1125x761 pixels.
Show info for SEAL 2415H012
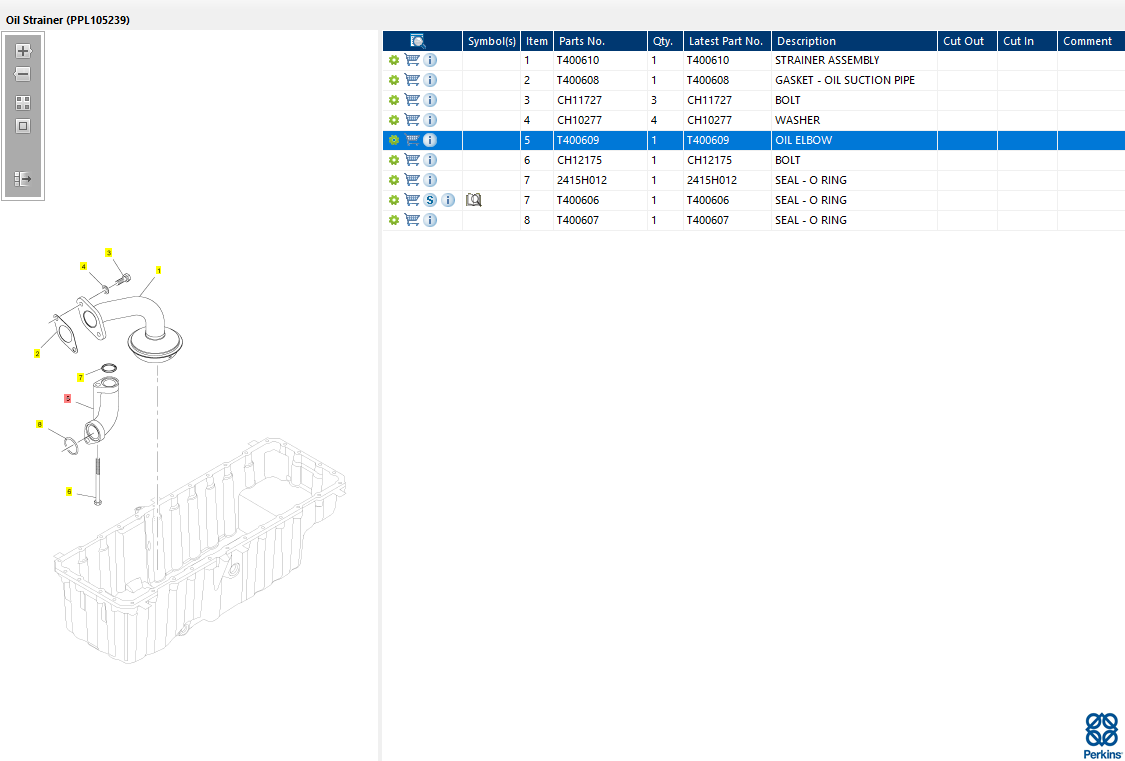pos(430,180)
